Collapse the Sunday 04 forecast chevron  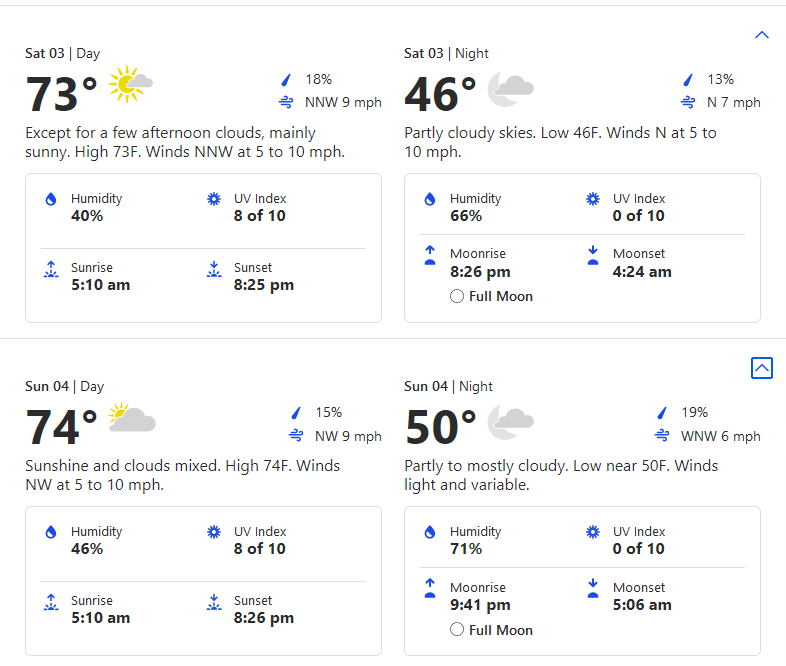tap(761, 368)
